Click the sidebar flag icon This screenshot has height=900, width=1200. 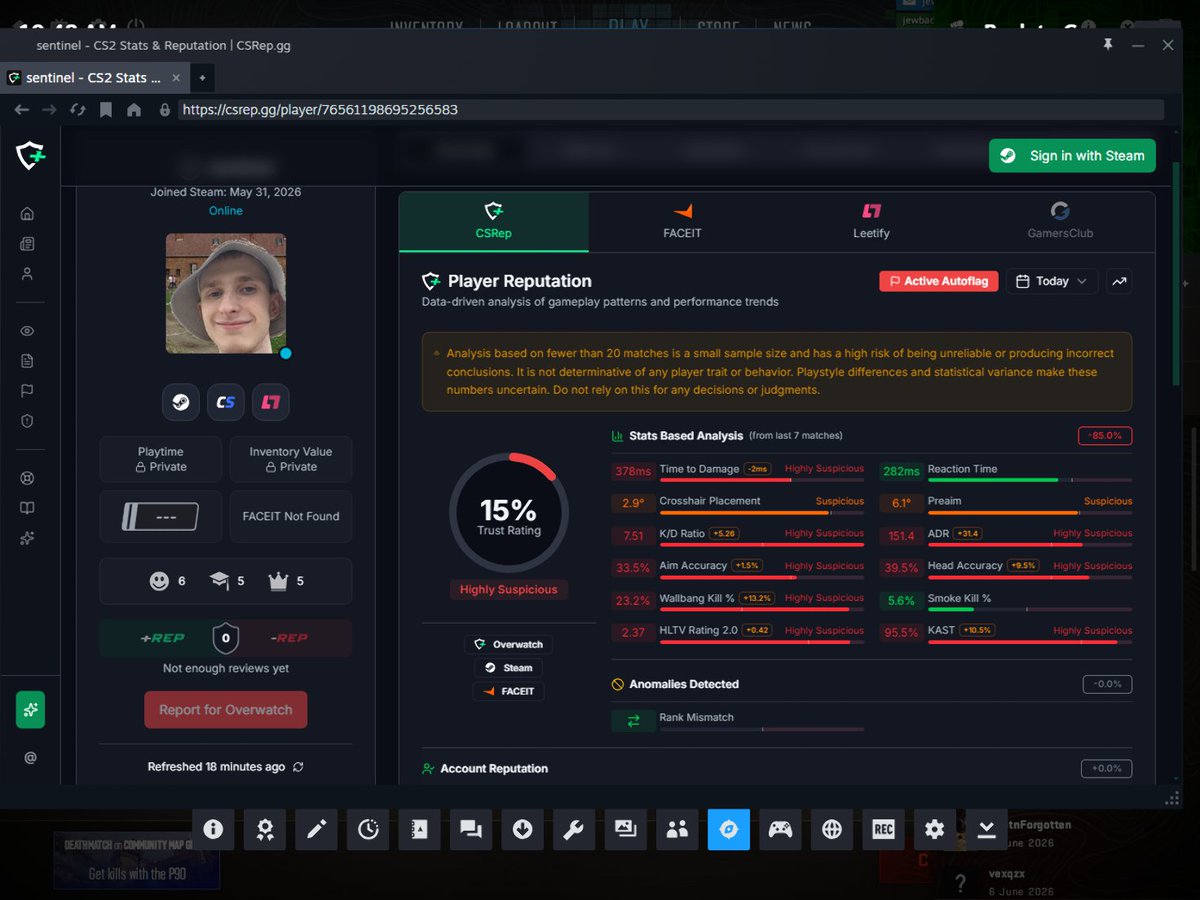coord(28,391)
